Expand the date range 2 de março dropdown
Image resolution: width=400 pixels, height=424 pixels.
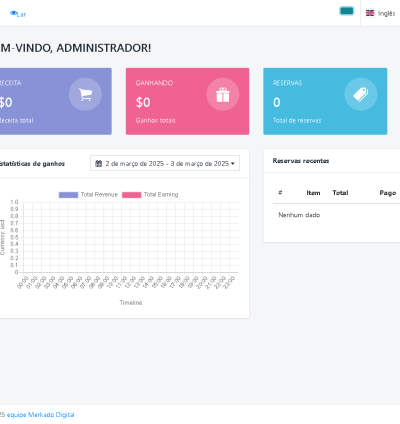(x=165, y=163)
